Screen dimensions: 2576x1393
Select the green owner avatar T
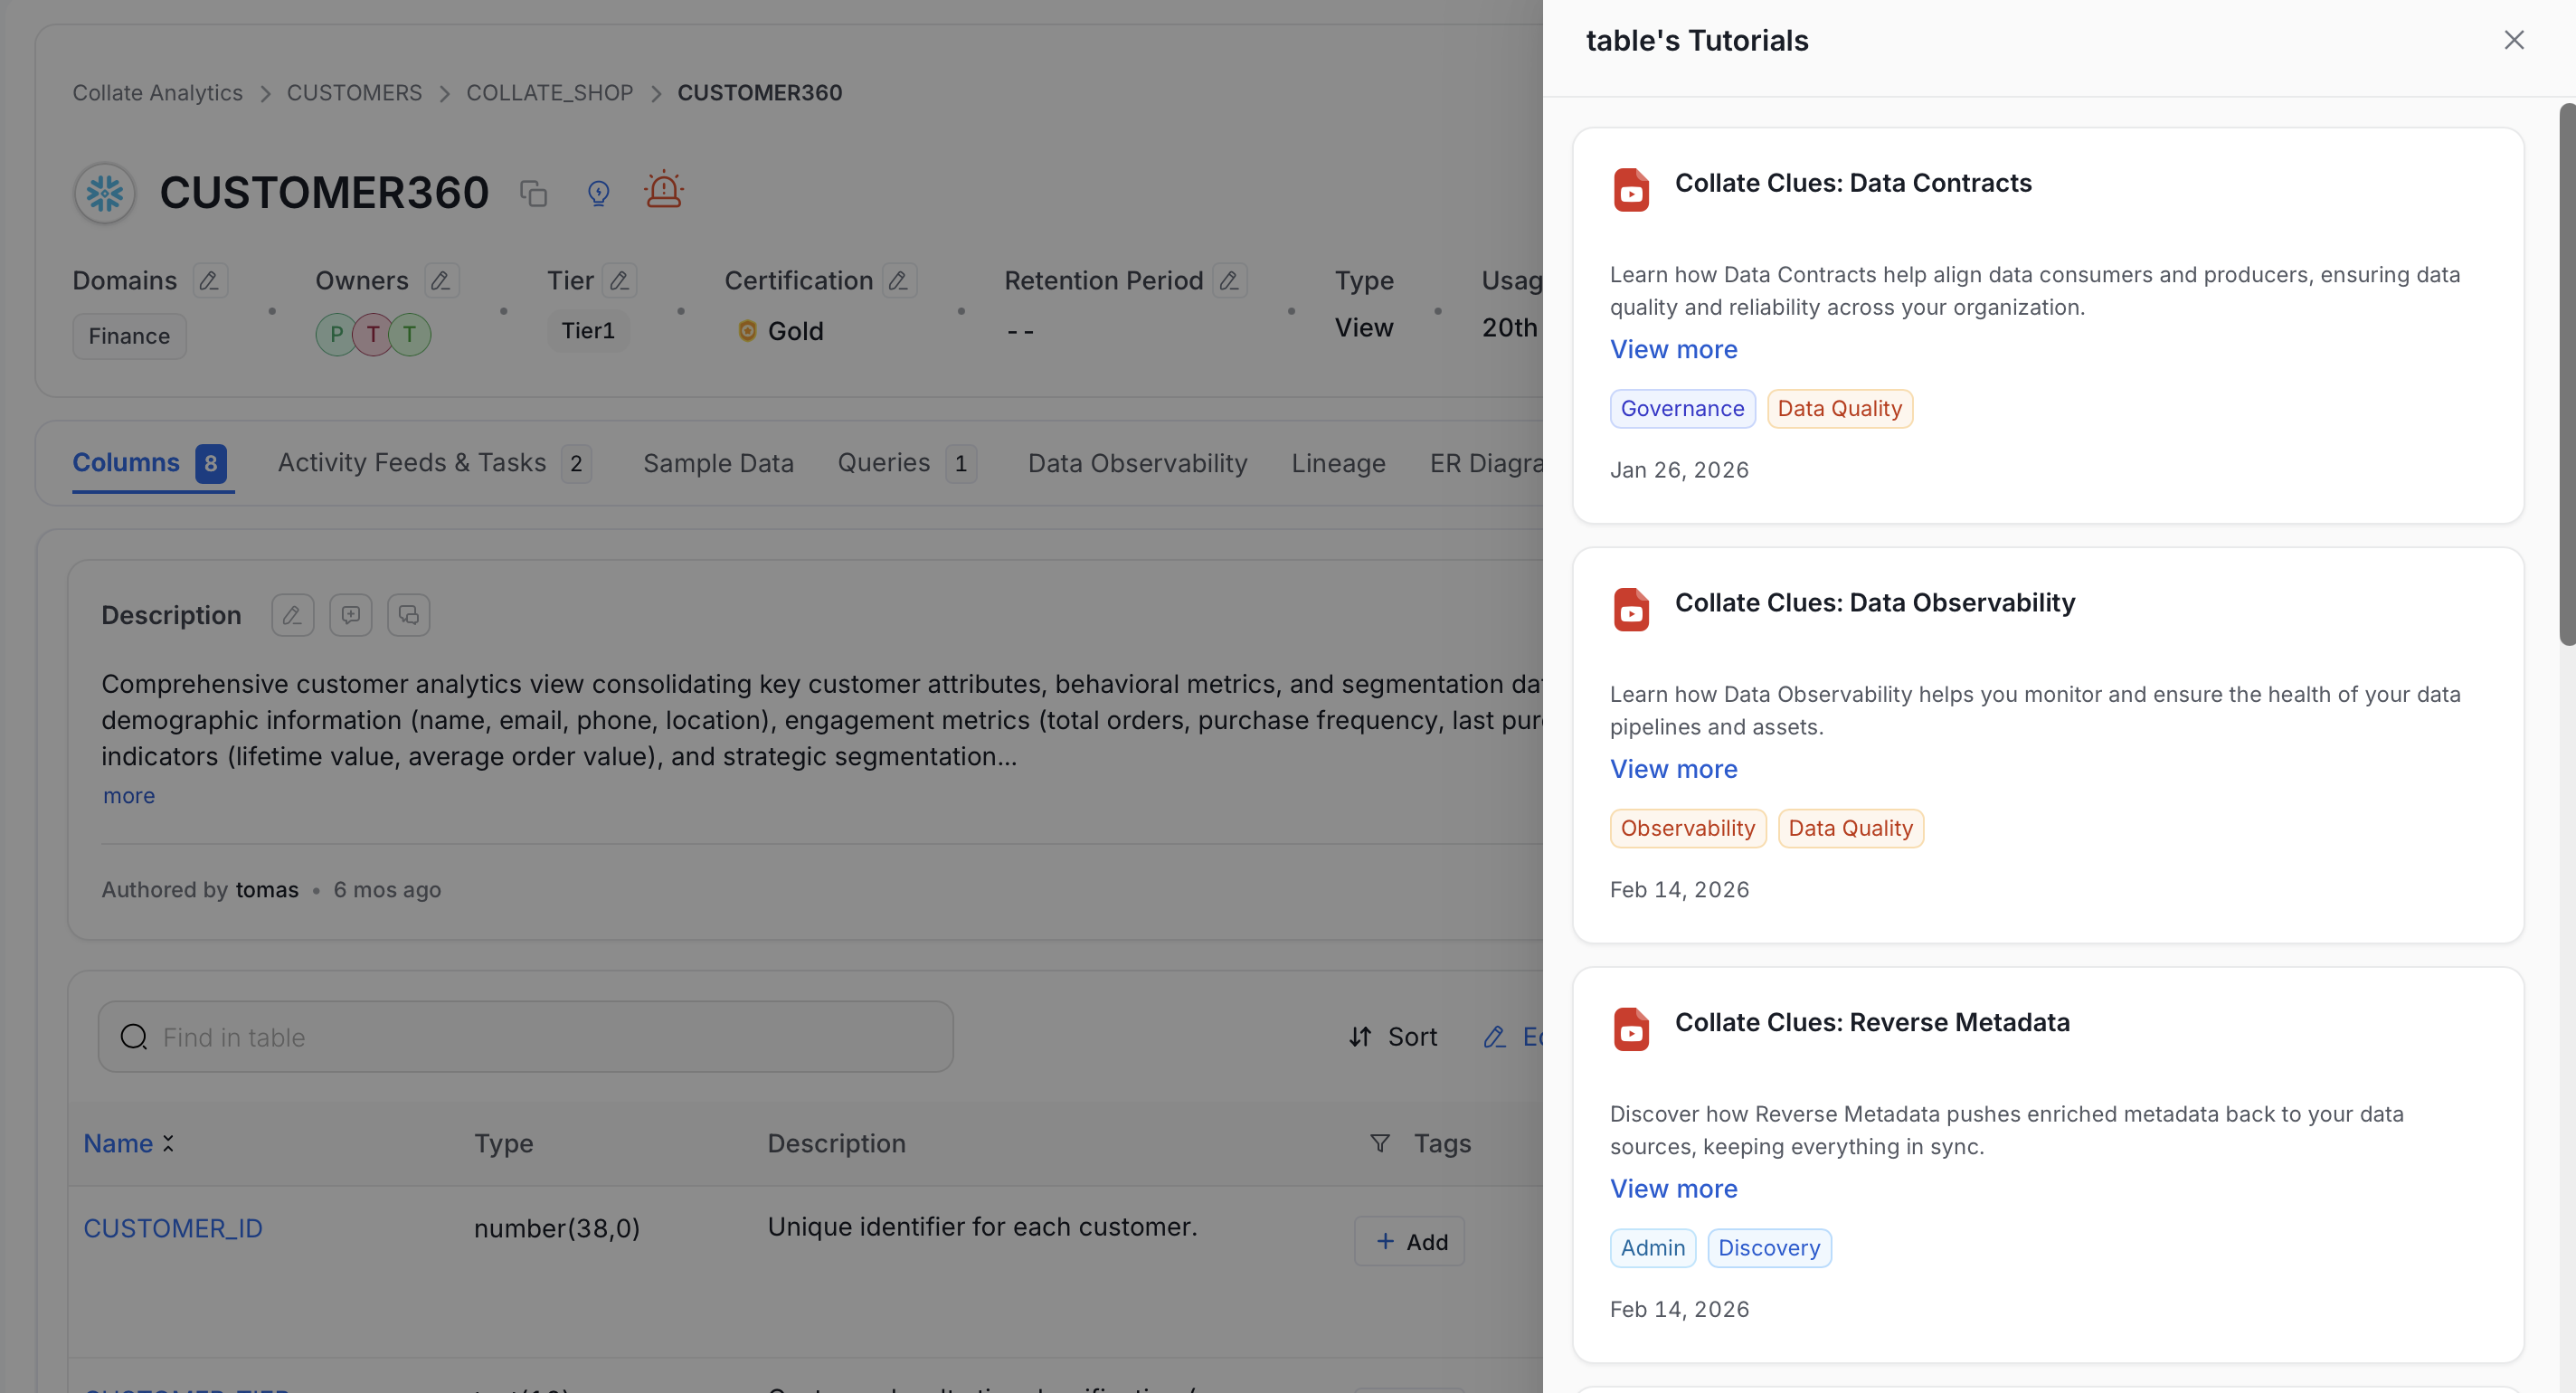pyautogui.click(x=410, y=334)
